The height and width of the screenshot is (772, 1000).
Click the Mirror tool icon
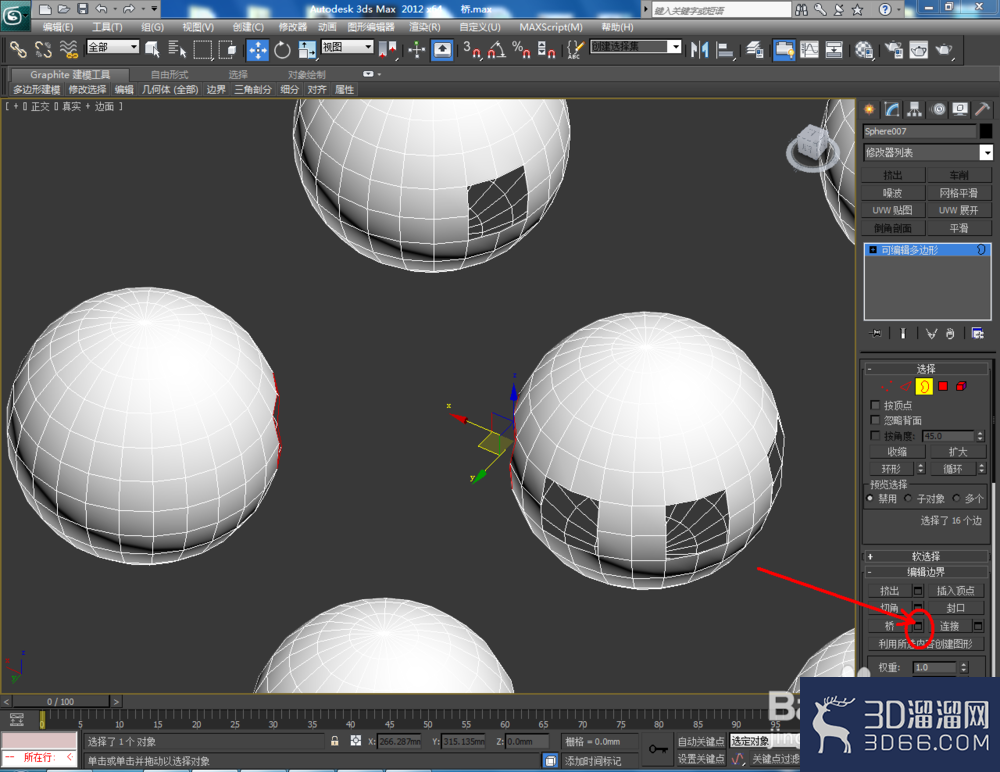coord(700,49)
